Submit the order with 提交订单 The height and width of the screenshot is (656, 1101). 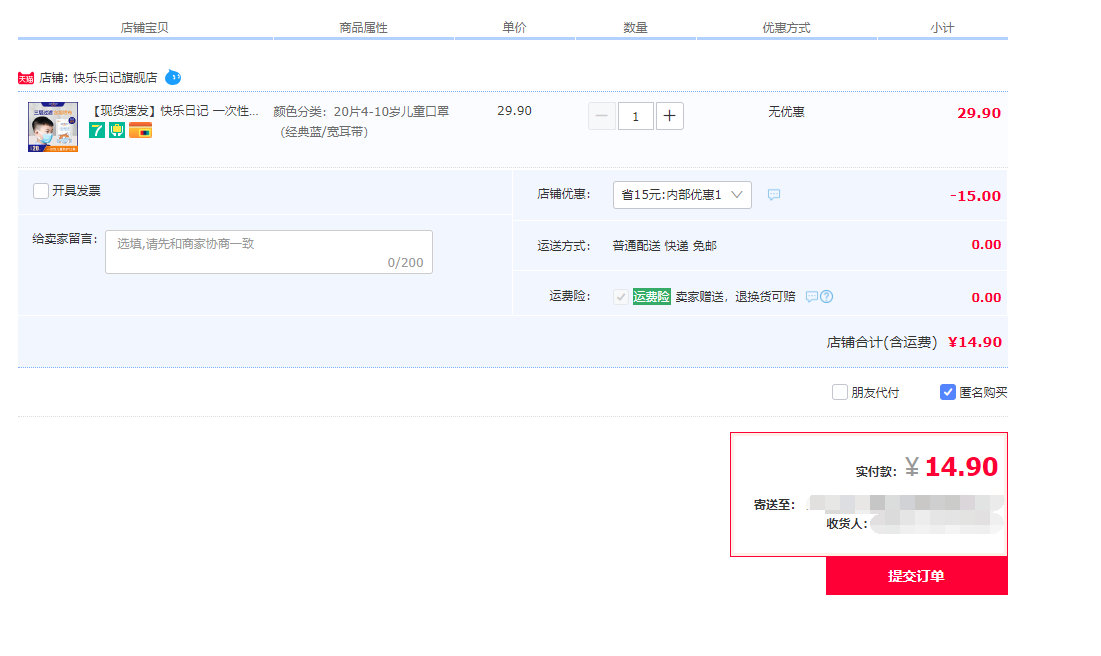[x=916, y=576]
